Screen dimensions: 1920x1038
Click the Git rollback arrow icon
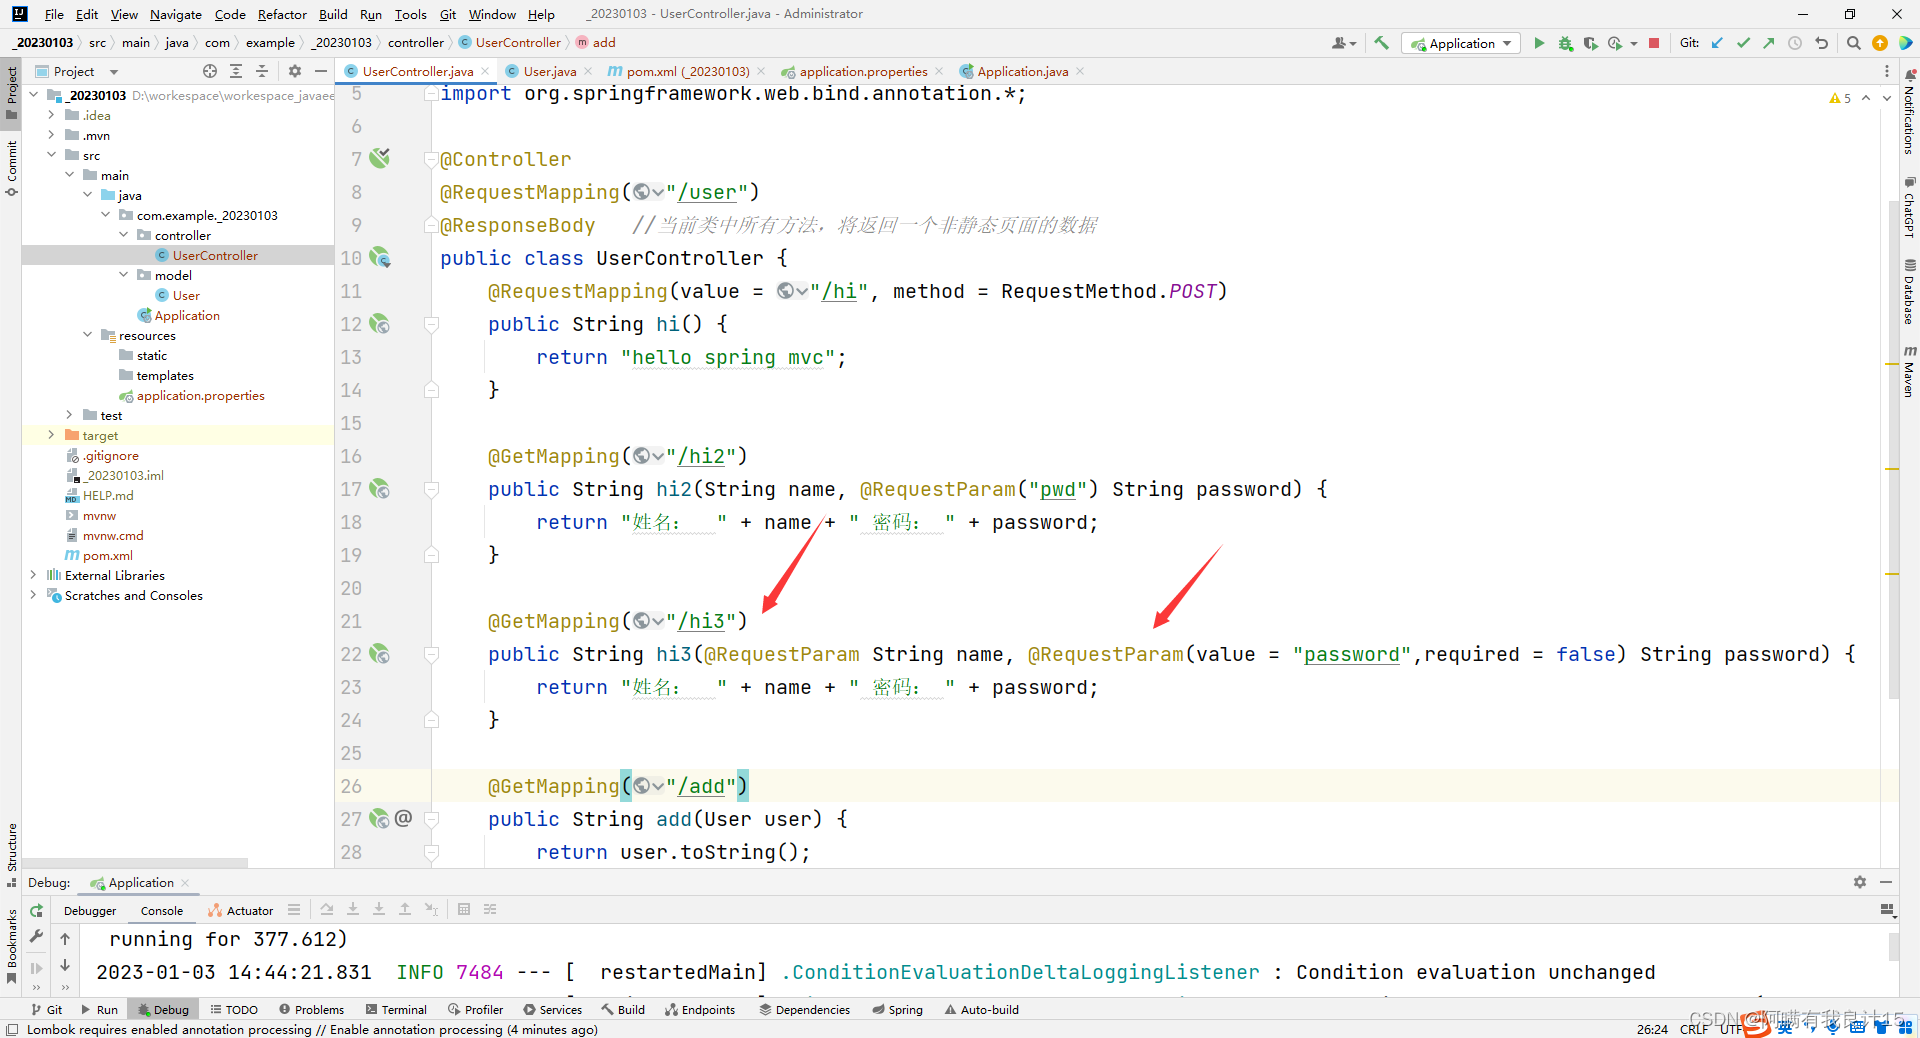(1821, 43)
